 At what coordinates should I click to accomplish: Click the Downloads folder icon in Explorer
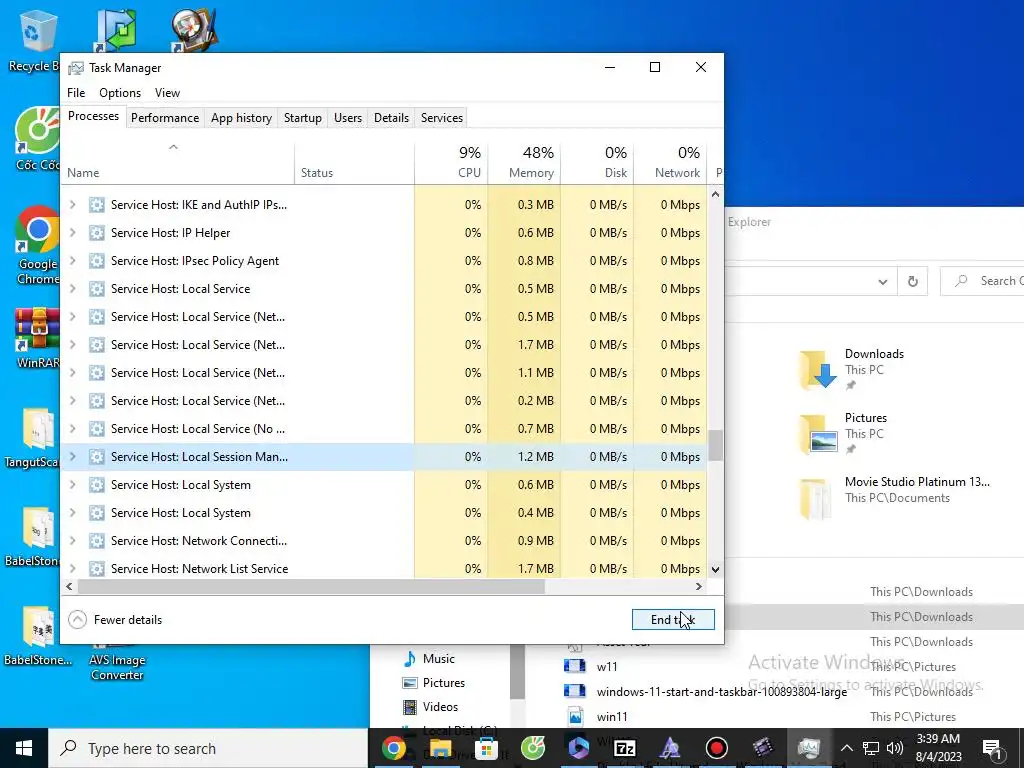[x=818, y=369]
